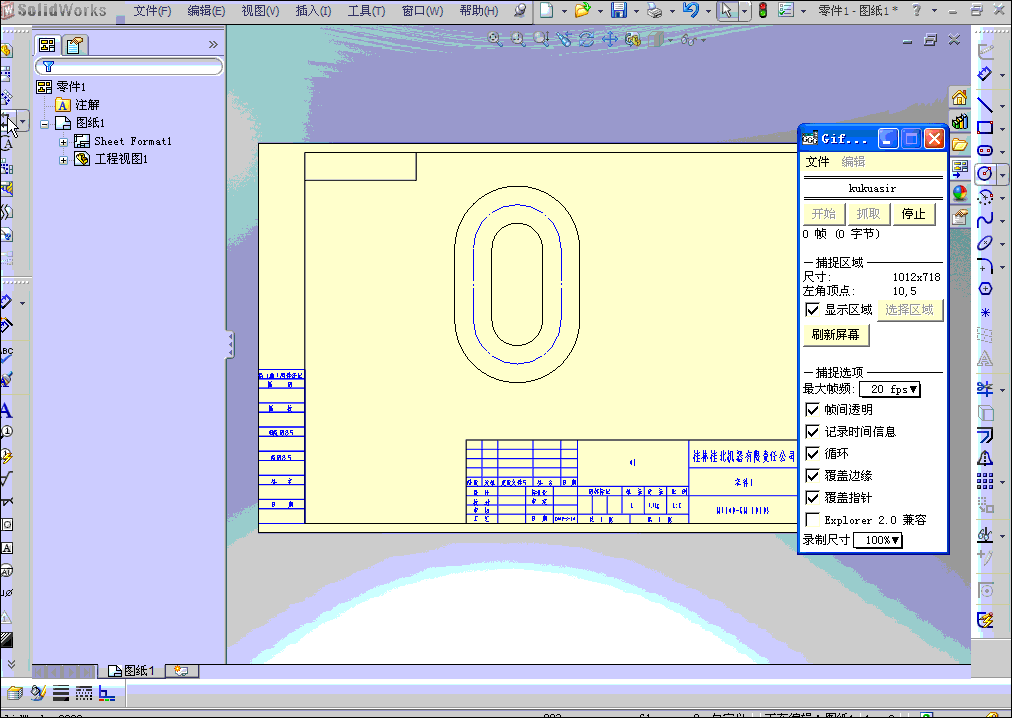Select 零件1 root tree item

coord(61,87)
